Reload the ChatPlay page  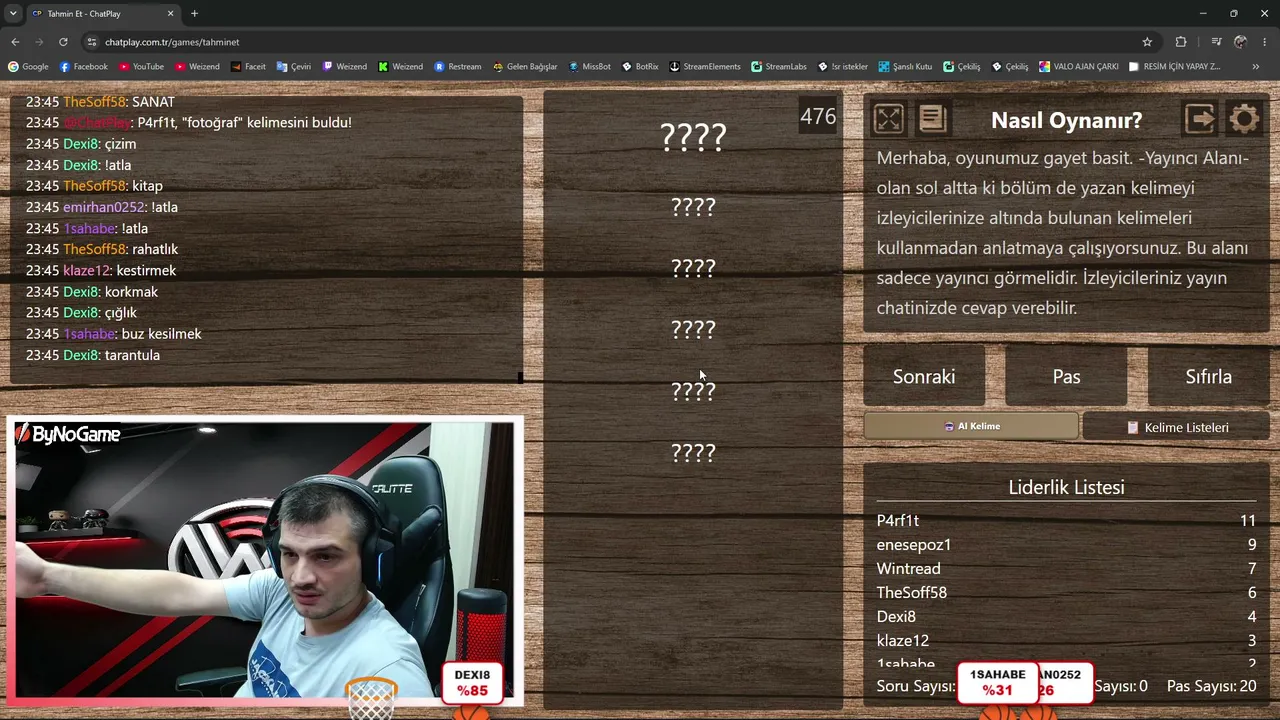tap(63, 42)
